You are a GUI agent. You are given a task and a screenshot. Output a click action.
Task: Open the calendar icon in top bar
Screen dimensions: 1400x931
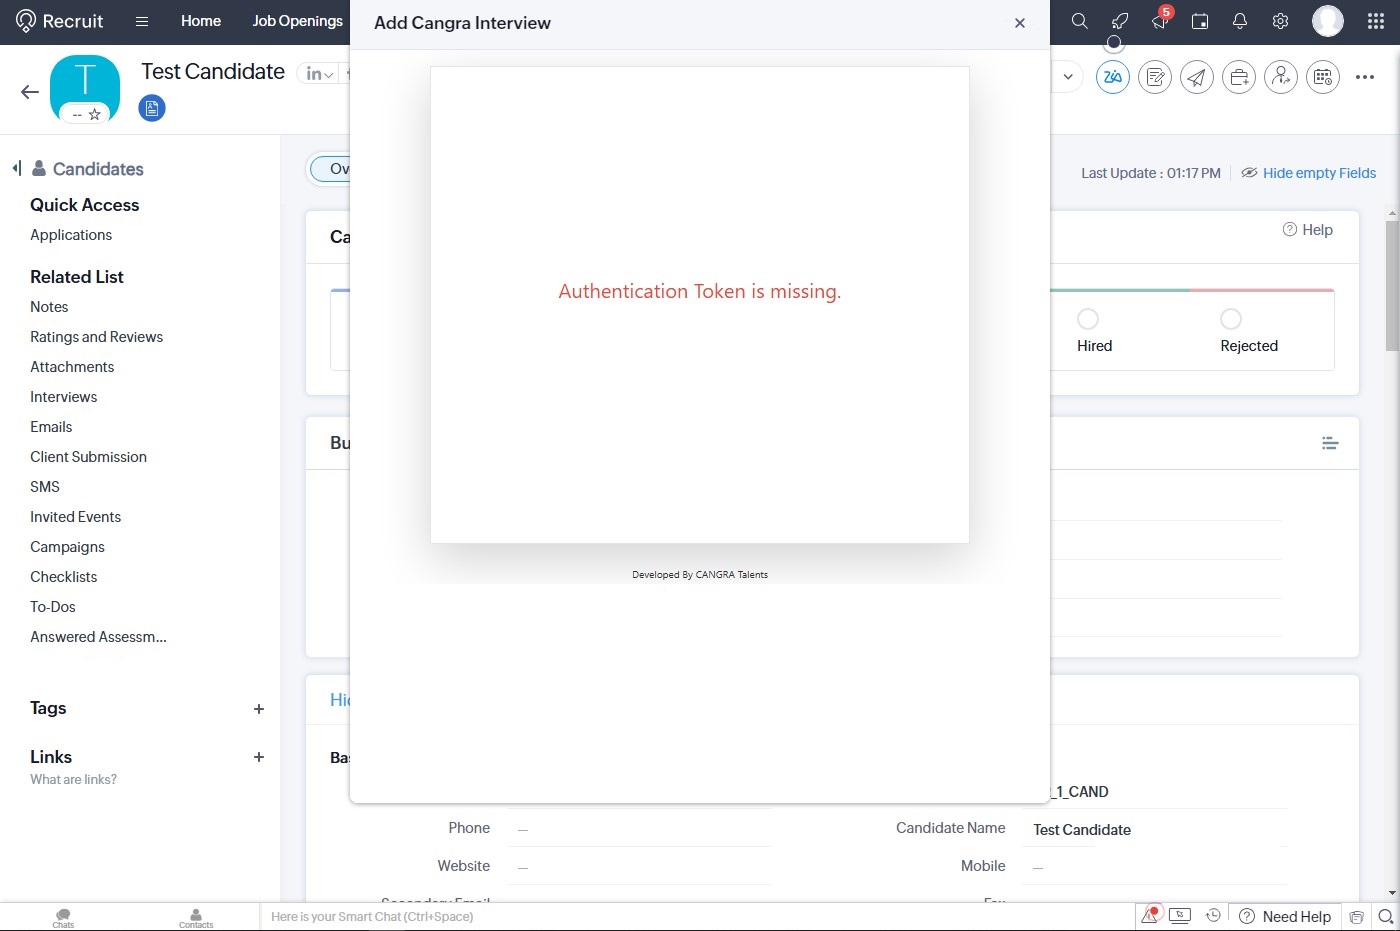[x=1200, y=21]
